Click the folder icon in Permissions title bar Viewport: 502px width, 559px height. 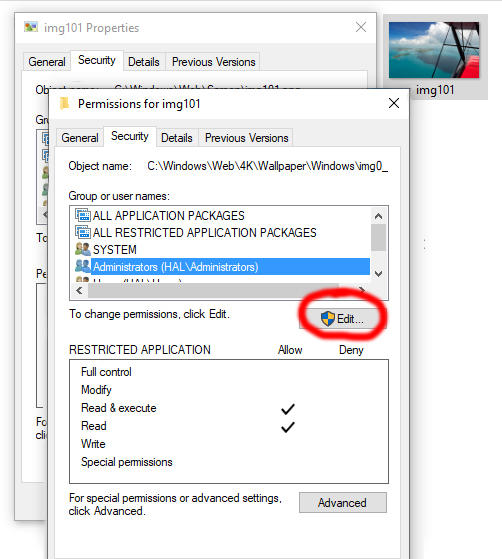[64, 103]
